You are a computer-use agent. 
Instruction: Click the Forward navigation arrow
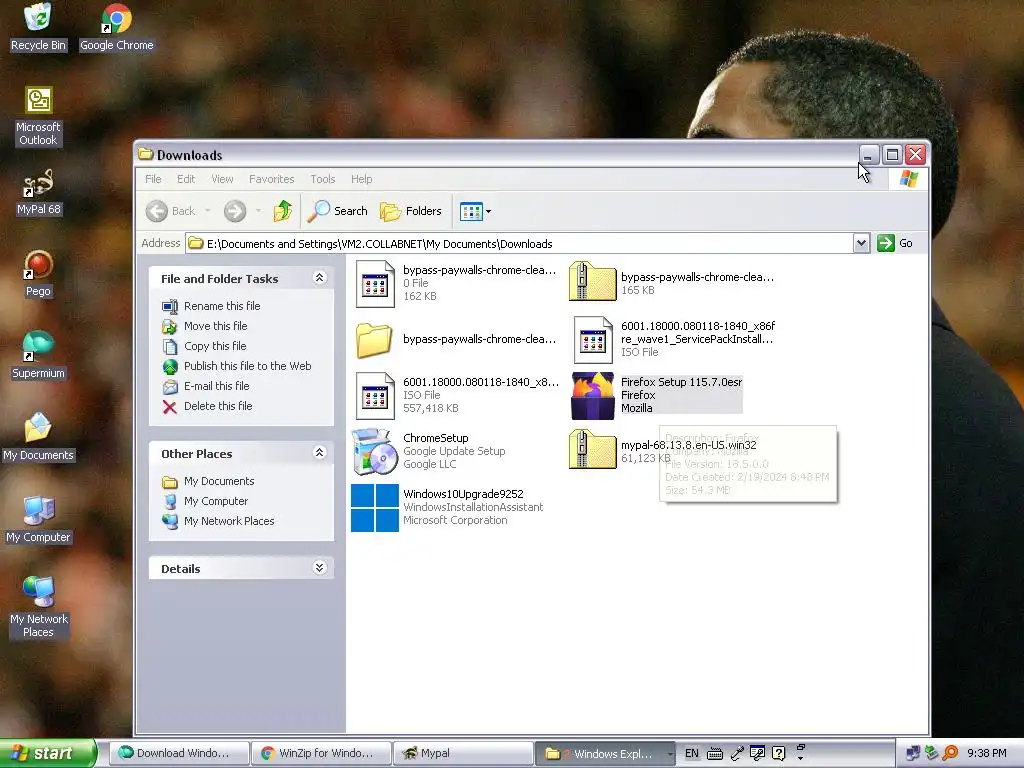tap(235, 210)
